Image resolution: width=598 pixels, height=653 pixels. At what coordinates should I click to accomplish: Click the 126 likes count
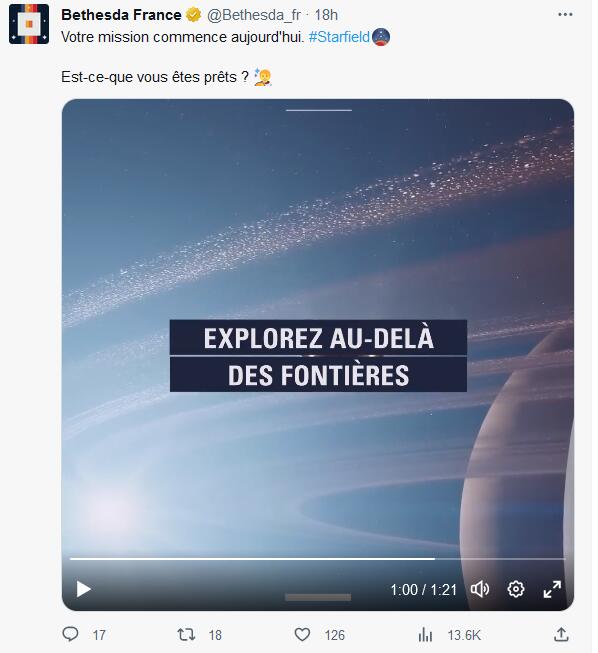[x=335, y=635]
